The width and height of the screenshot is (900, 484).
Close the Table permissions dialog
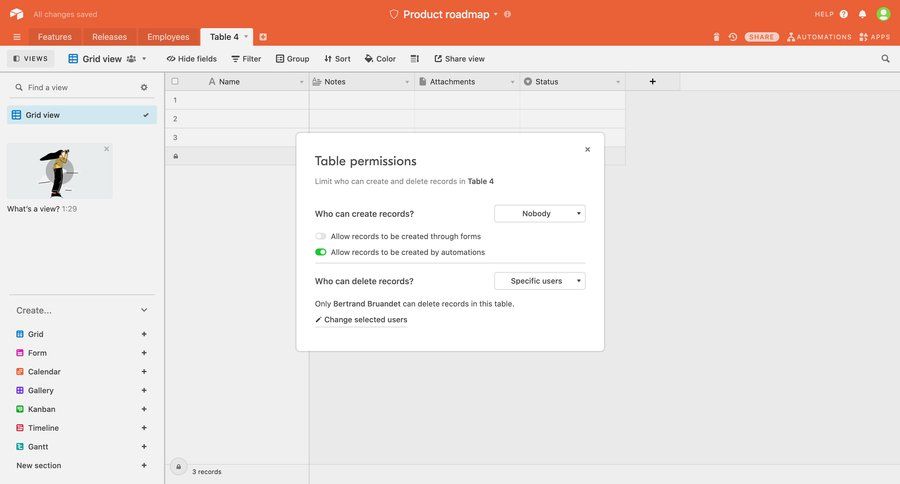click(587, 149)
